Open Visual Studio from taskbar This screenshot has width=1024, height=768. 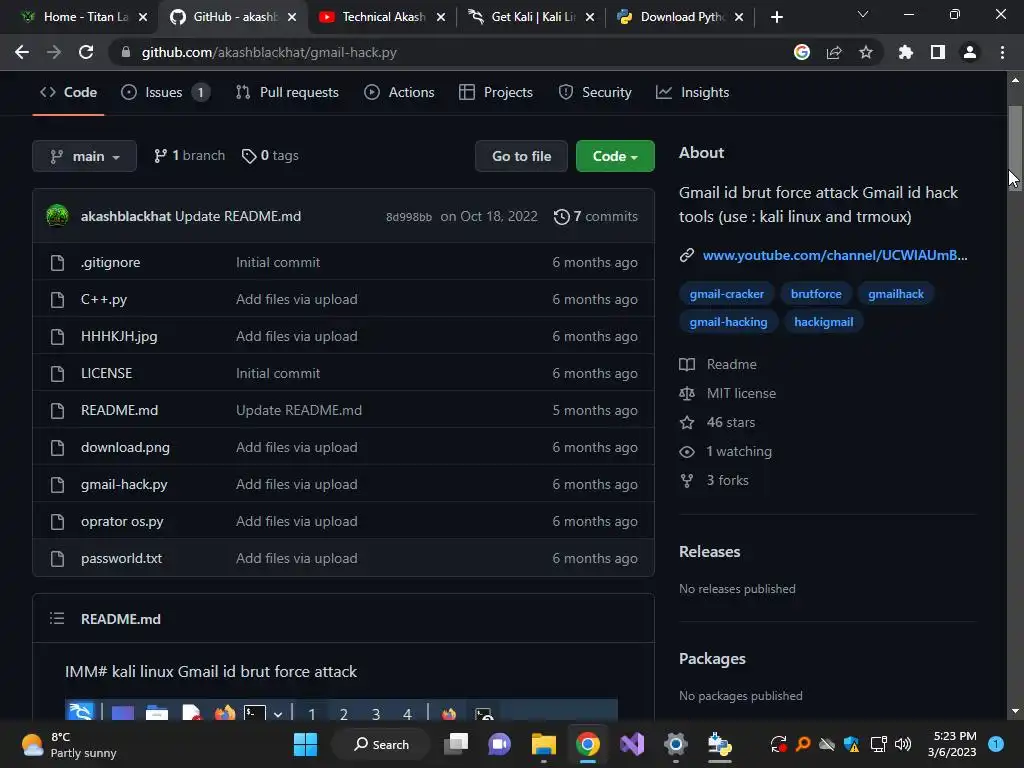[x=632, y=744]
